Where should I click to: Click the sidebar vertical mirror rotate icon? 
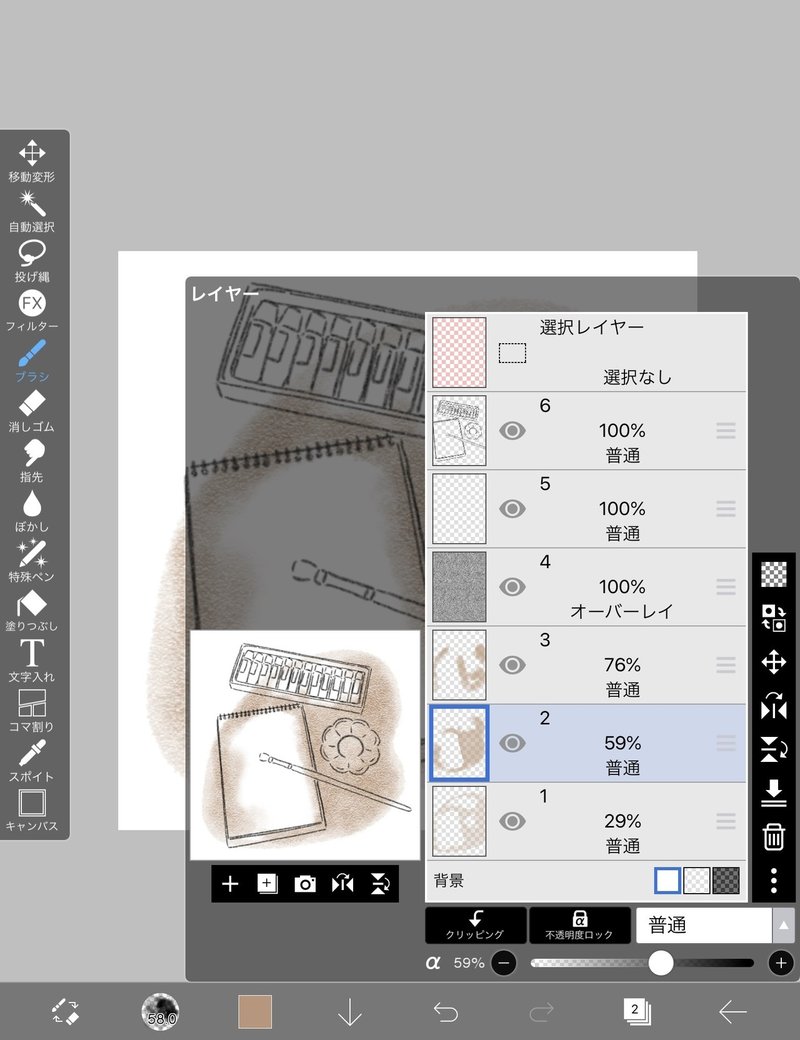[x=773, y=749]
